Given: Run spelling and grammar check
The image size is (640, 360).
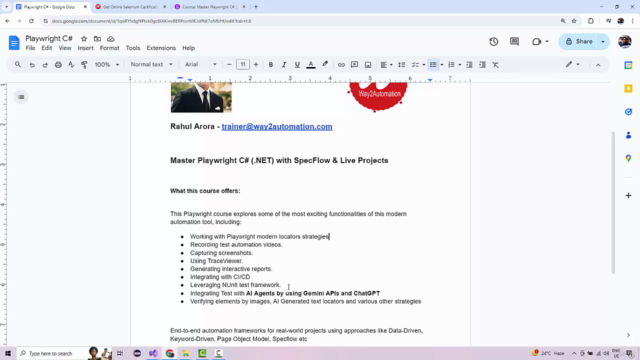Looking at the screenshot, I should click(x=71, y=64).
